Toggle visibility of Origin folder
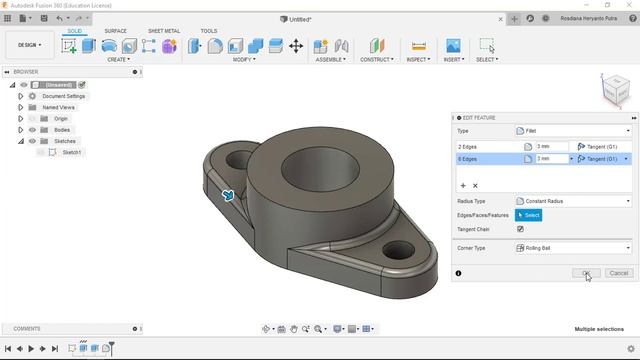This screenshot has height=360, width=640. click(32, 119)
